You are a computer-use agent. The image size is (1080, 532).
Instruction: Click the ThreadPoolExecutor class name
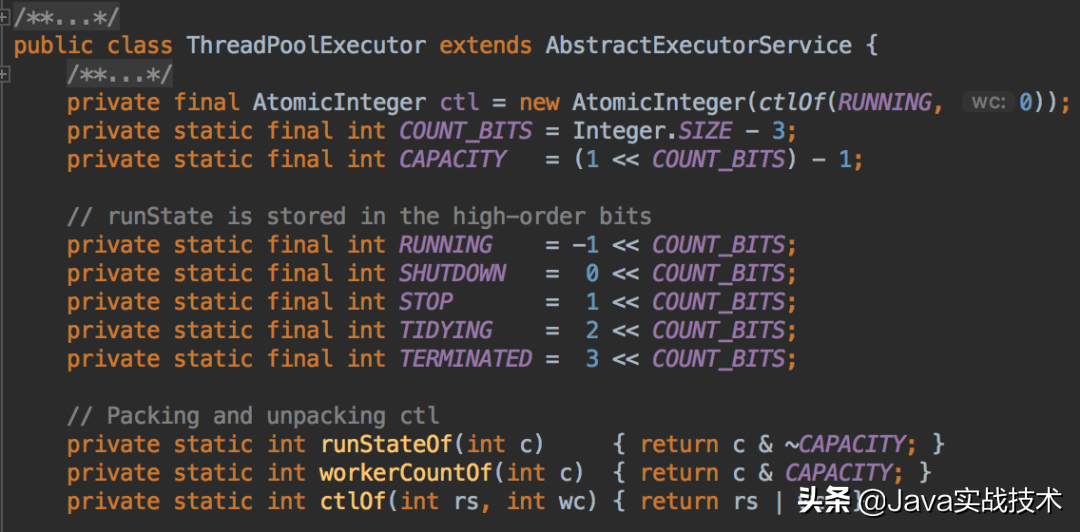click(x=307, y=45)
